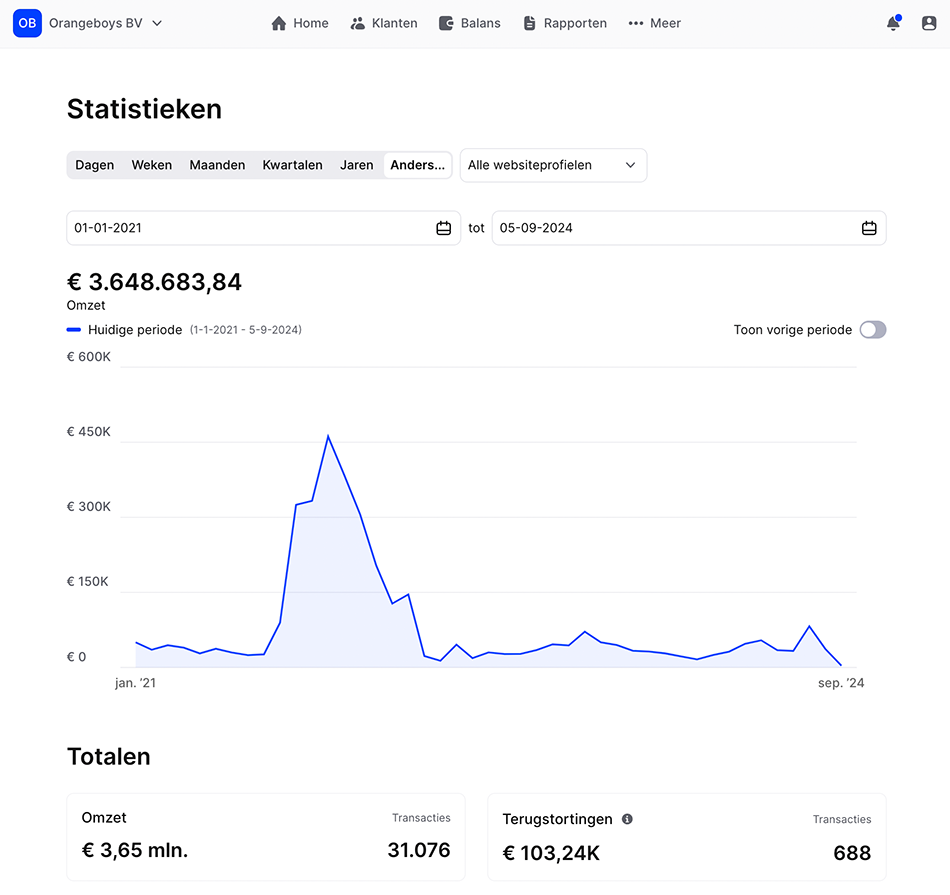The height and width of the screenshot is (895, 950).
Task: Click the 688 refund transactions value
Action: 852,853
